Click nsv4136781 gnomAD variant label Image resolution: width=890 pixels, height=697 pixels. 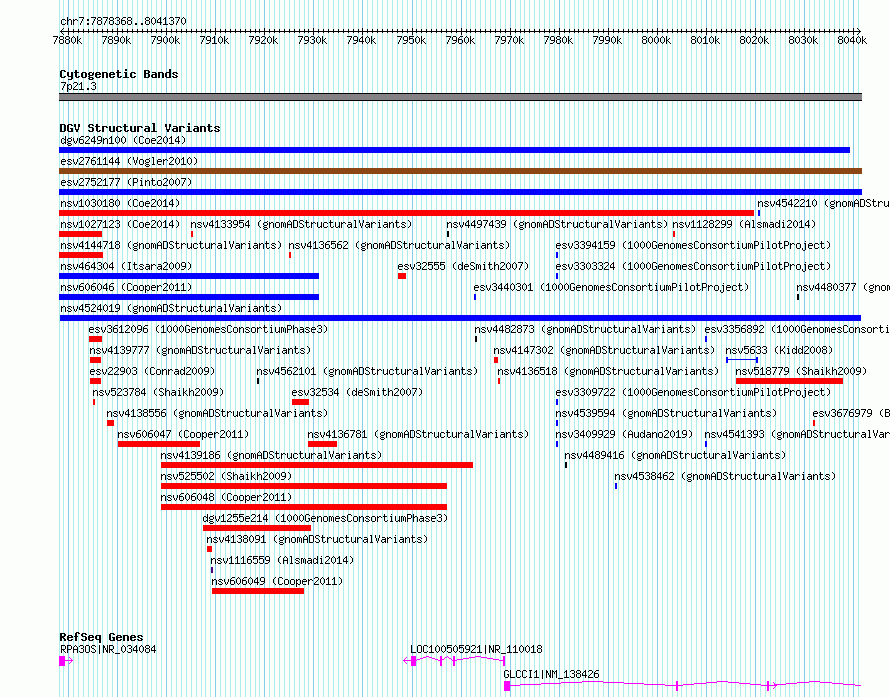[418, 434]
